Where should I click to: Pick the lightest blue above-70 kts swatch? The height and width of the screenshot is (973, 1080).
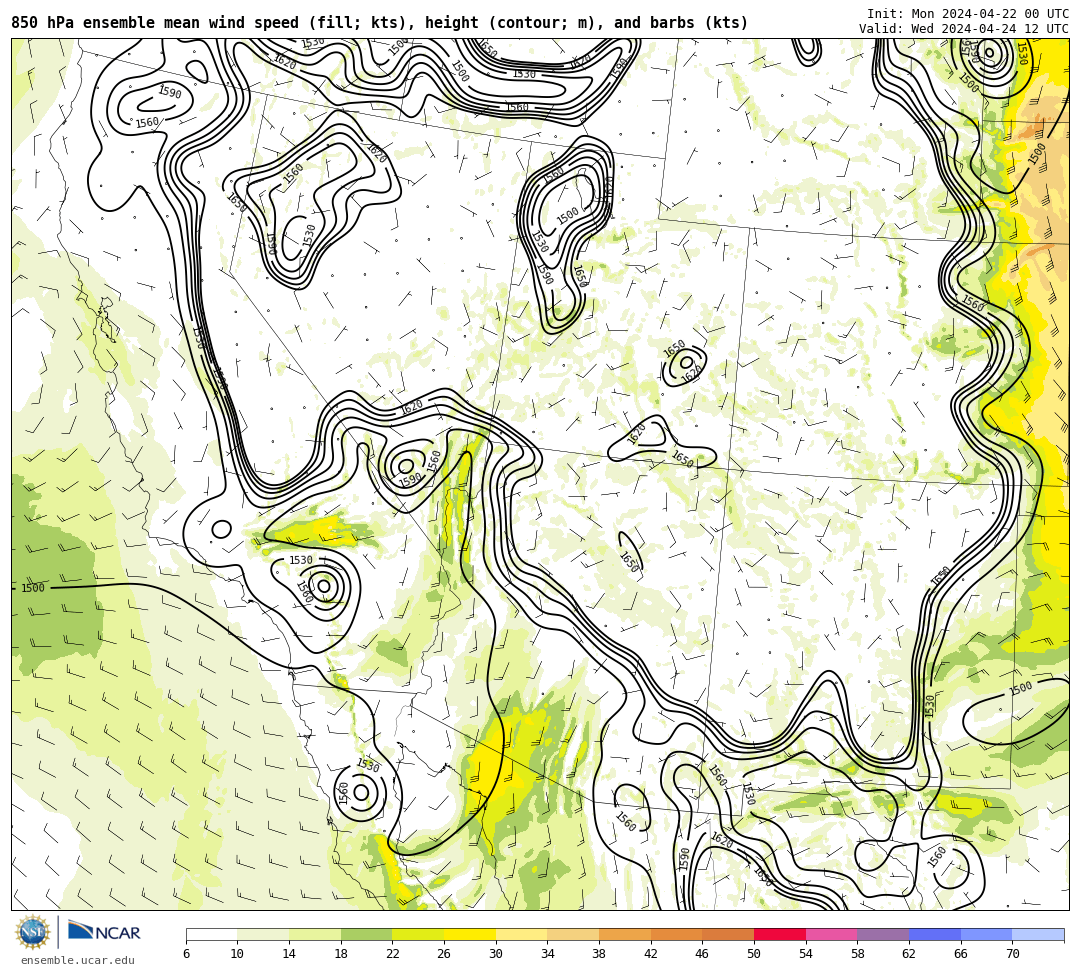pos(1038,934)
